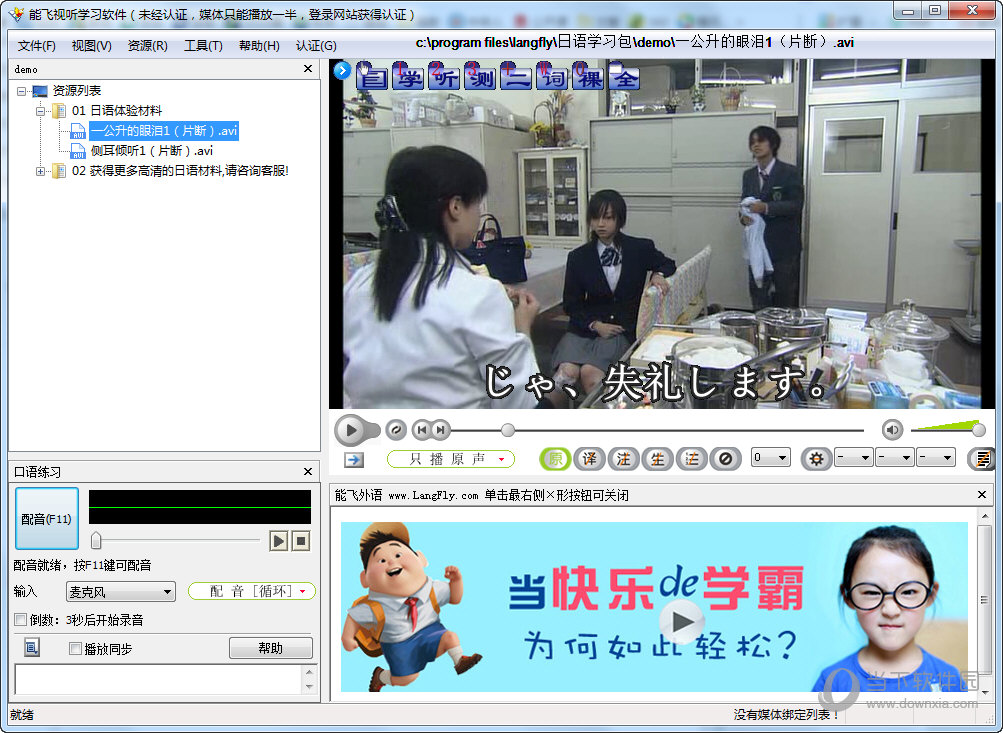Toggle the '生' new words button
The width and height of the screenshot is (1003, 733).
click(x=657, y=459)
